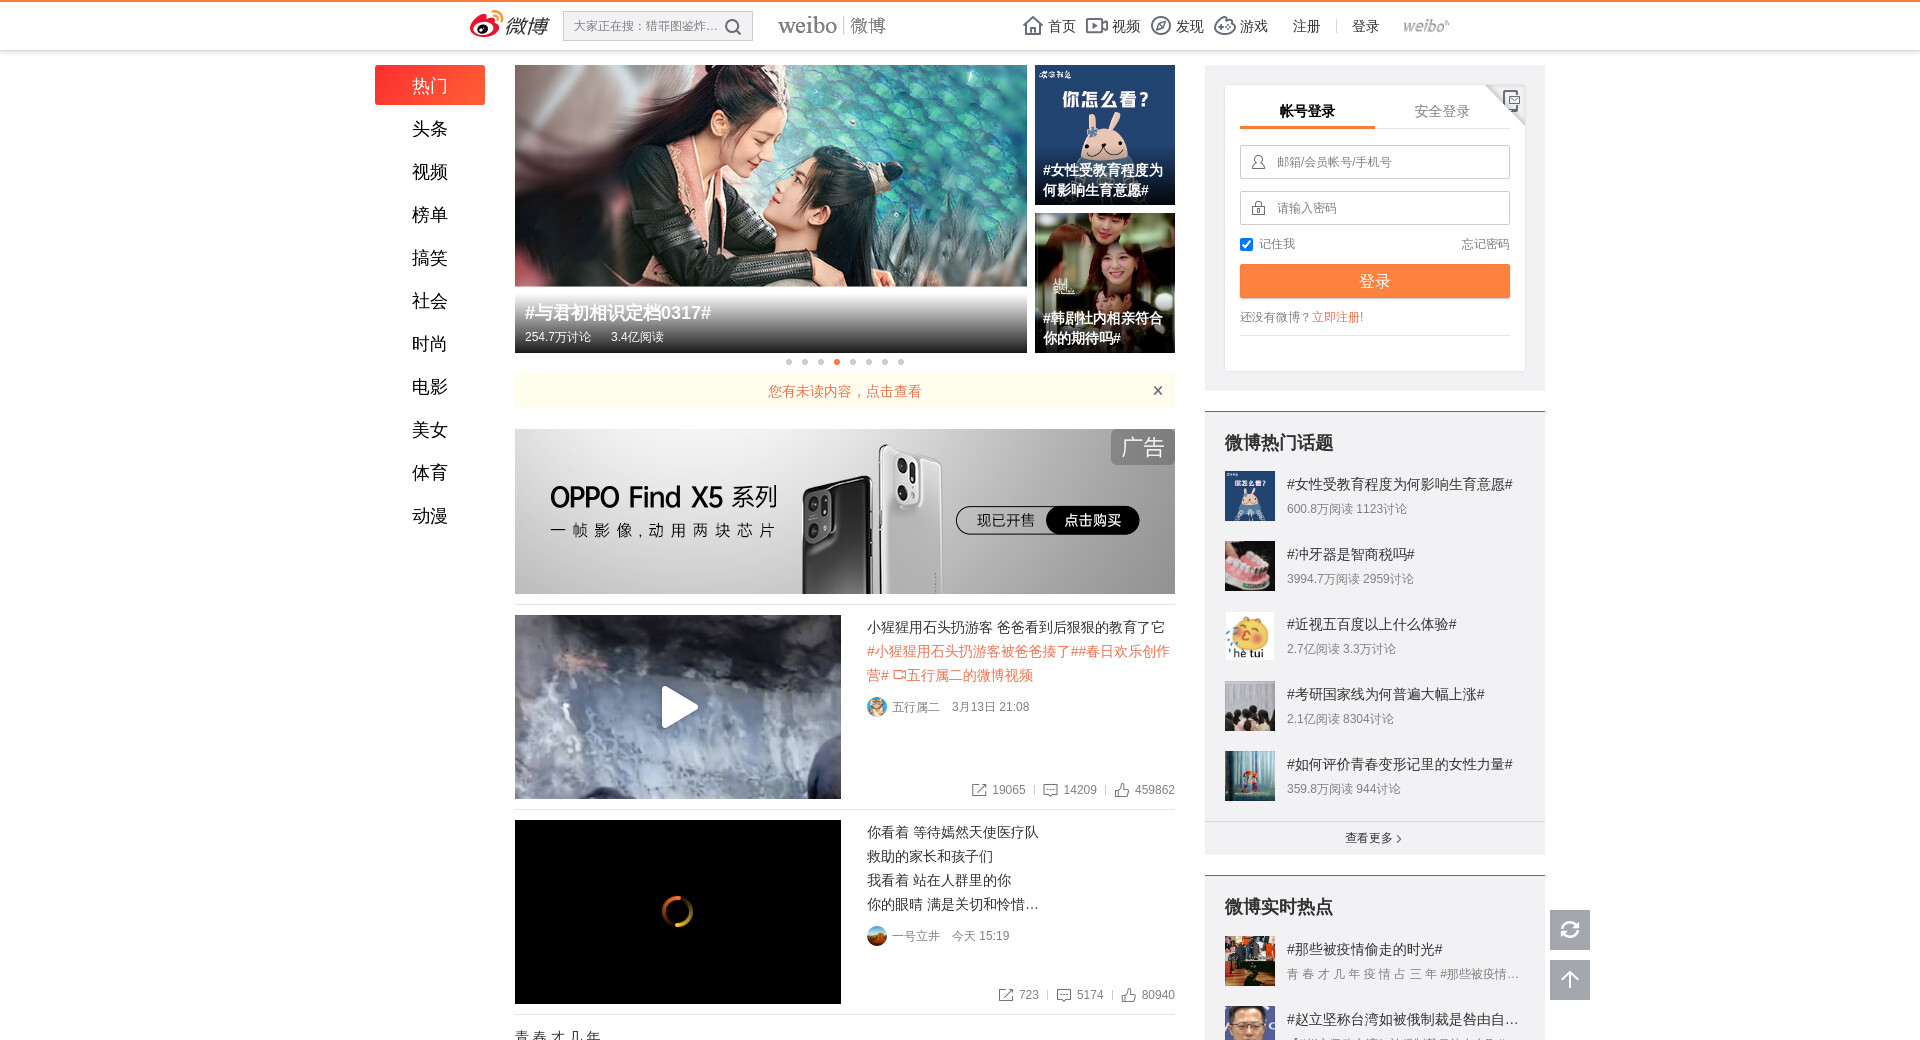Image resolution: width=1920 pixels, height=1040 pixels.
Task: Toggle the 记住我 remember me checkbox
Action: pos(1246,245)
